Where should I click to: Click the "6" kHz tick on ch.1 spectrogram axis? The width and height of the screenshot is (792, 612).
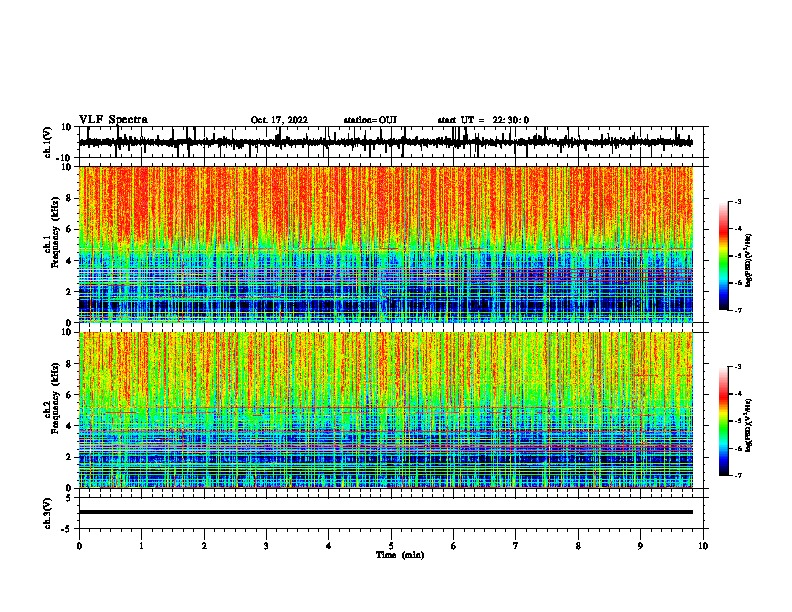pyautogui.click(x=69, y=230)
